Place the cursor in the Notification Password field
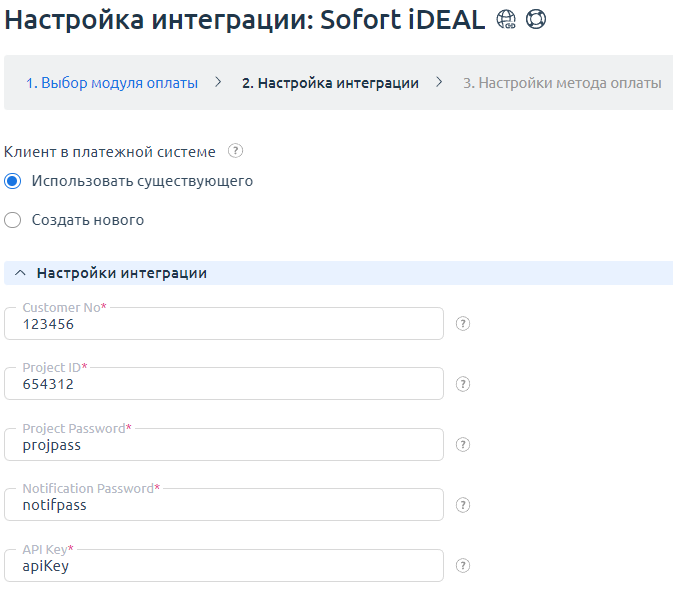 [223, 505]
